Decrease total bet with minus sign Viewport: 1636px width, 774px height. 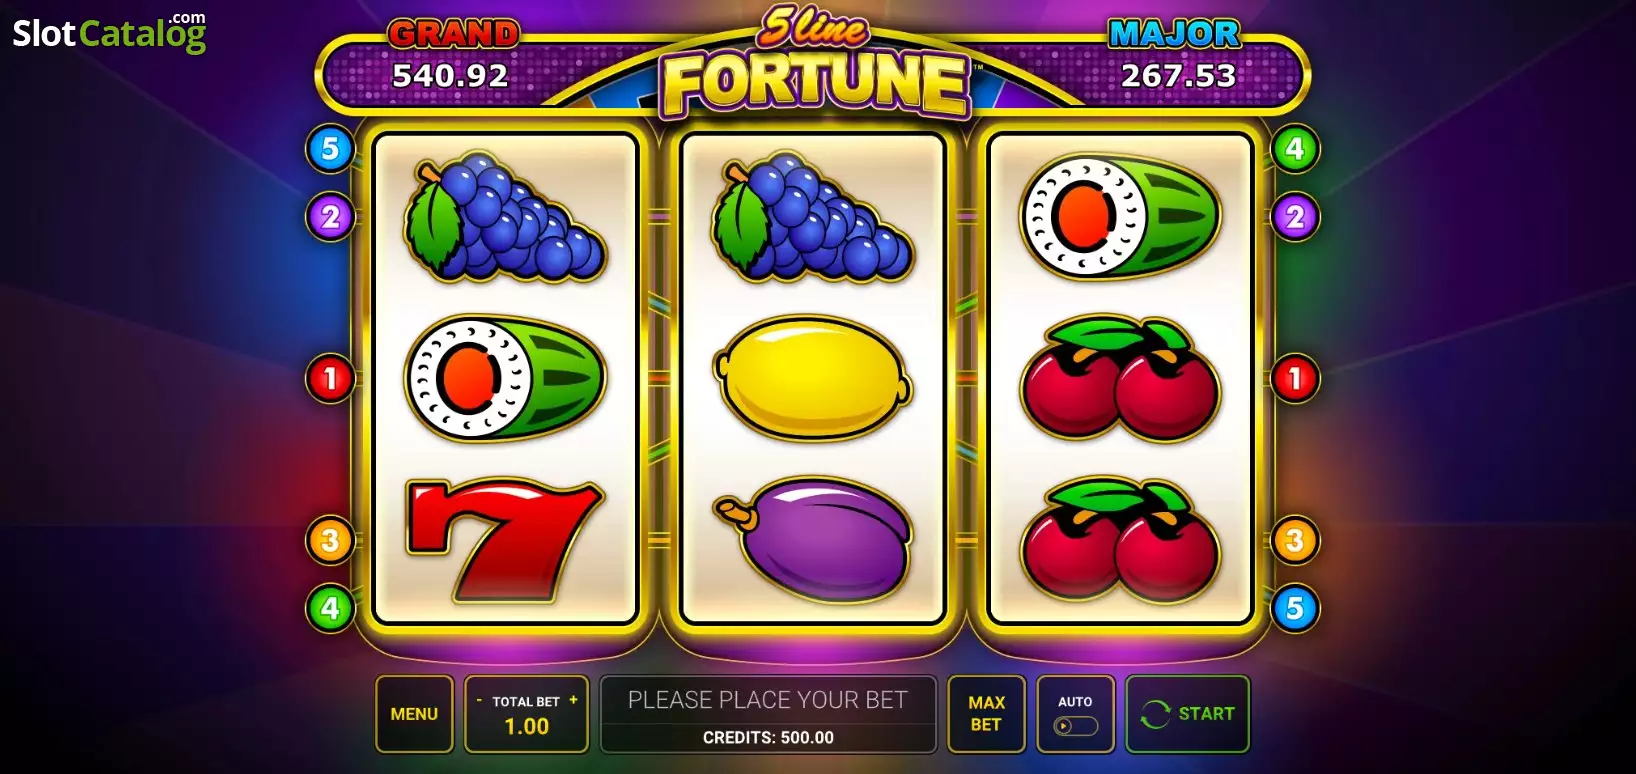click(479, 700)
